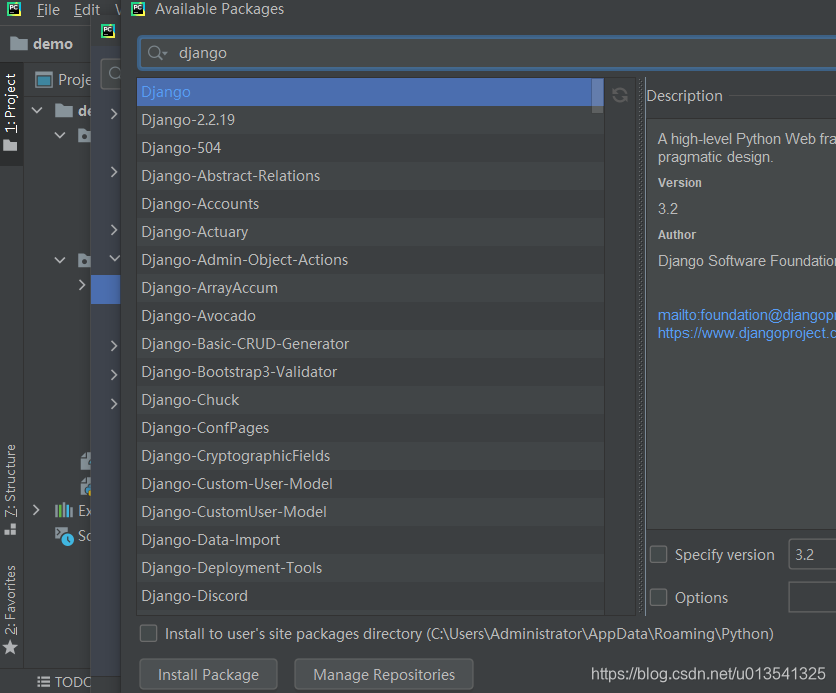Select Django-Actuary package
The width and height of the screenshot is (836, 693).
[x=370, y=232]
